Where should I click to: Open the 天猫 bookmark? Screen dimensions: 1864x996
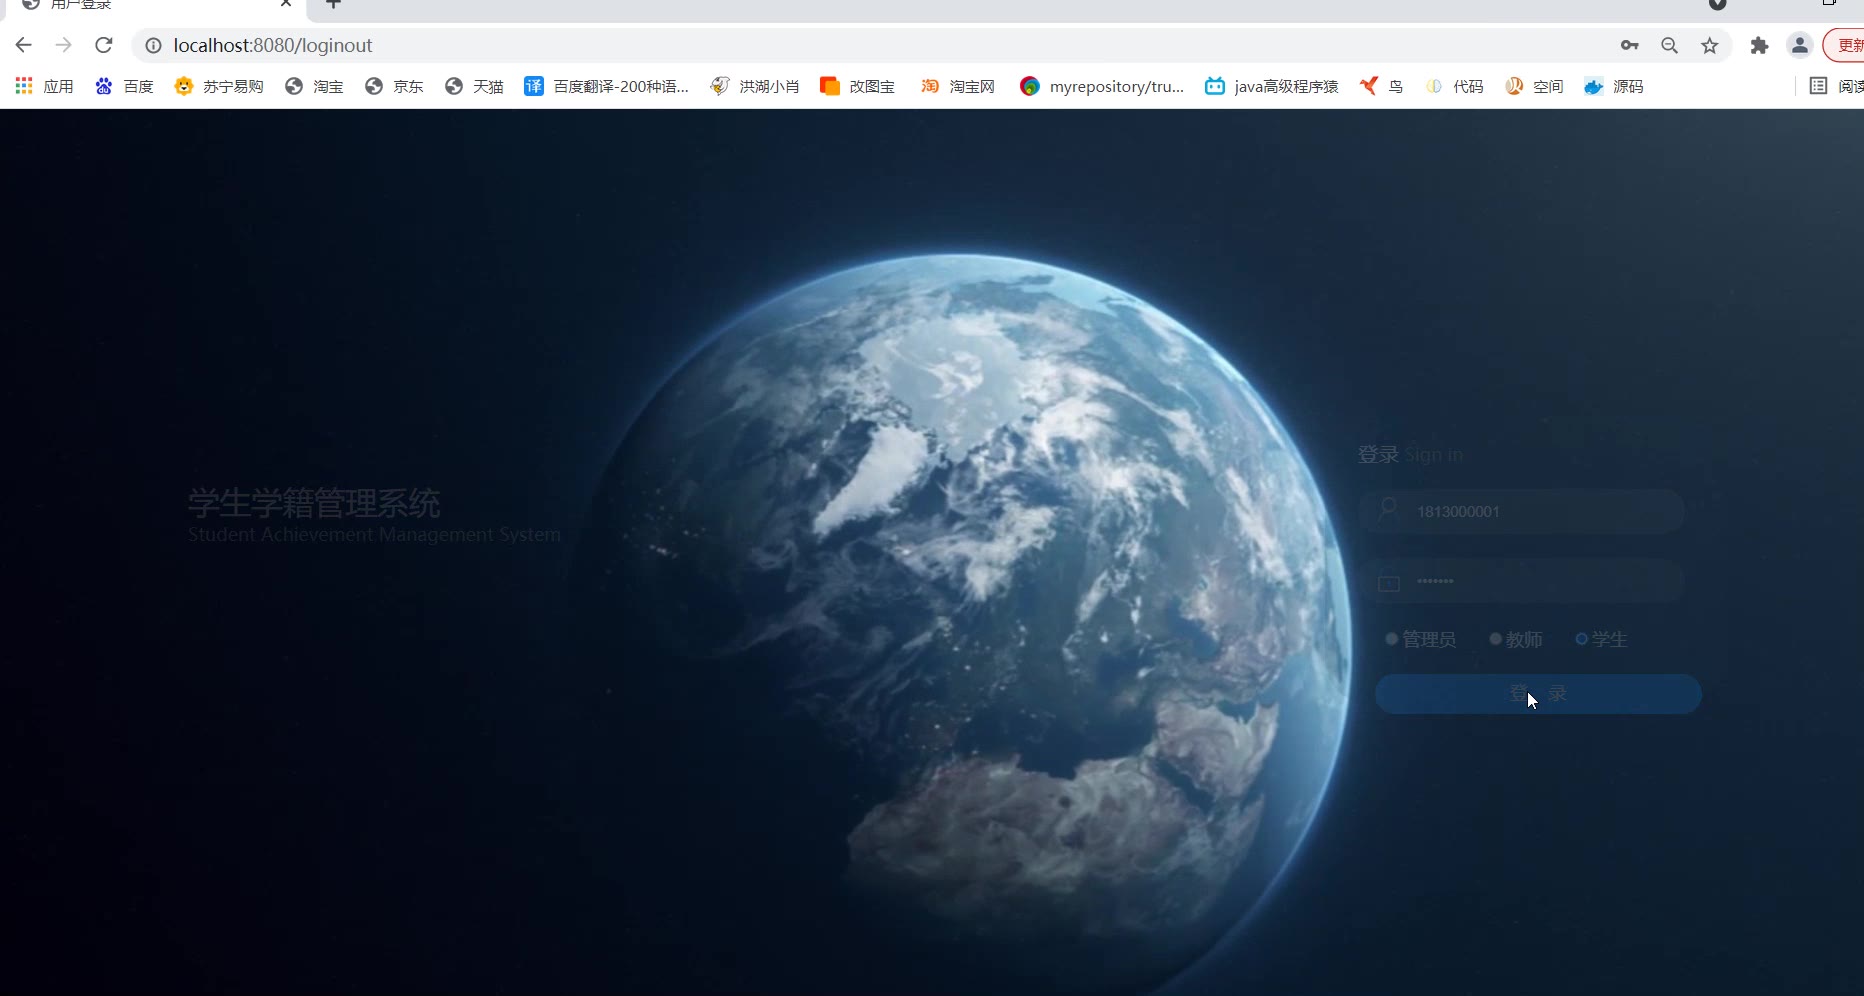[x=474, y=86]
